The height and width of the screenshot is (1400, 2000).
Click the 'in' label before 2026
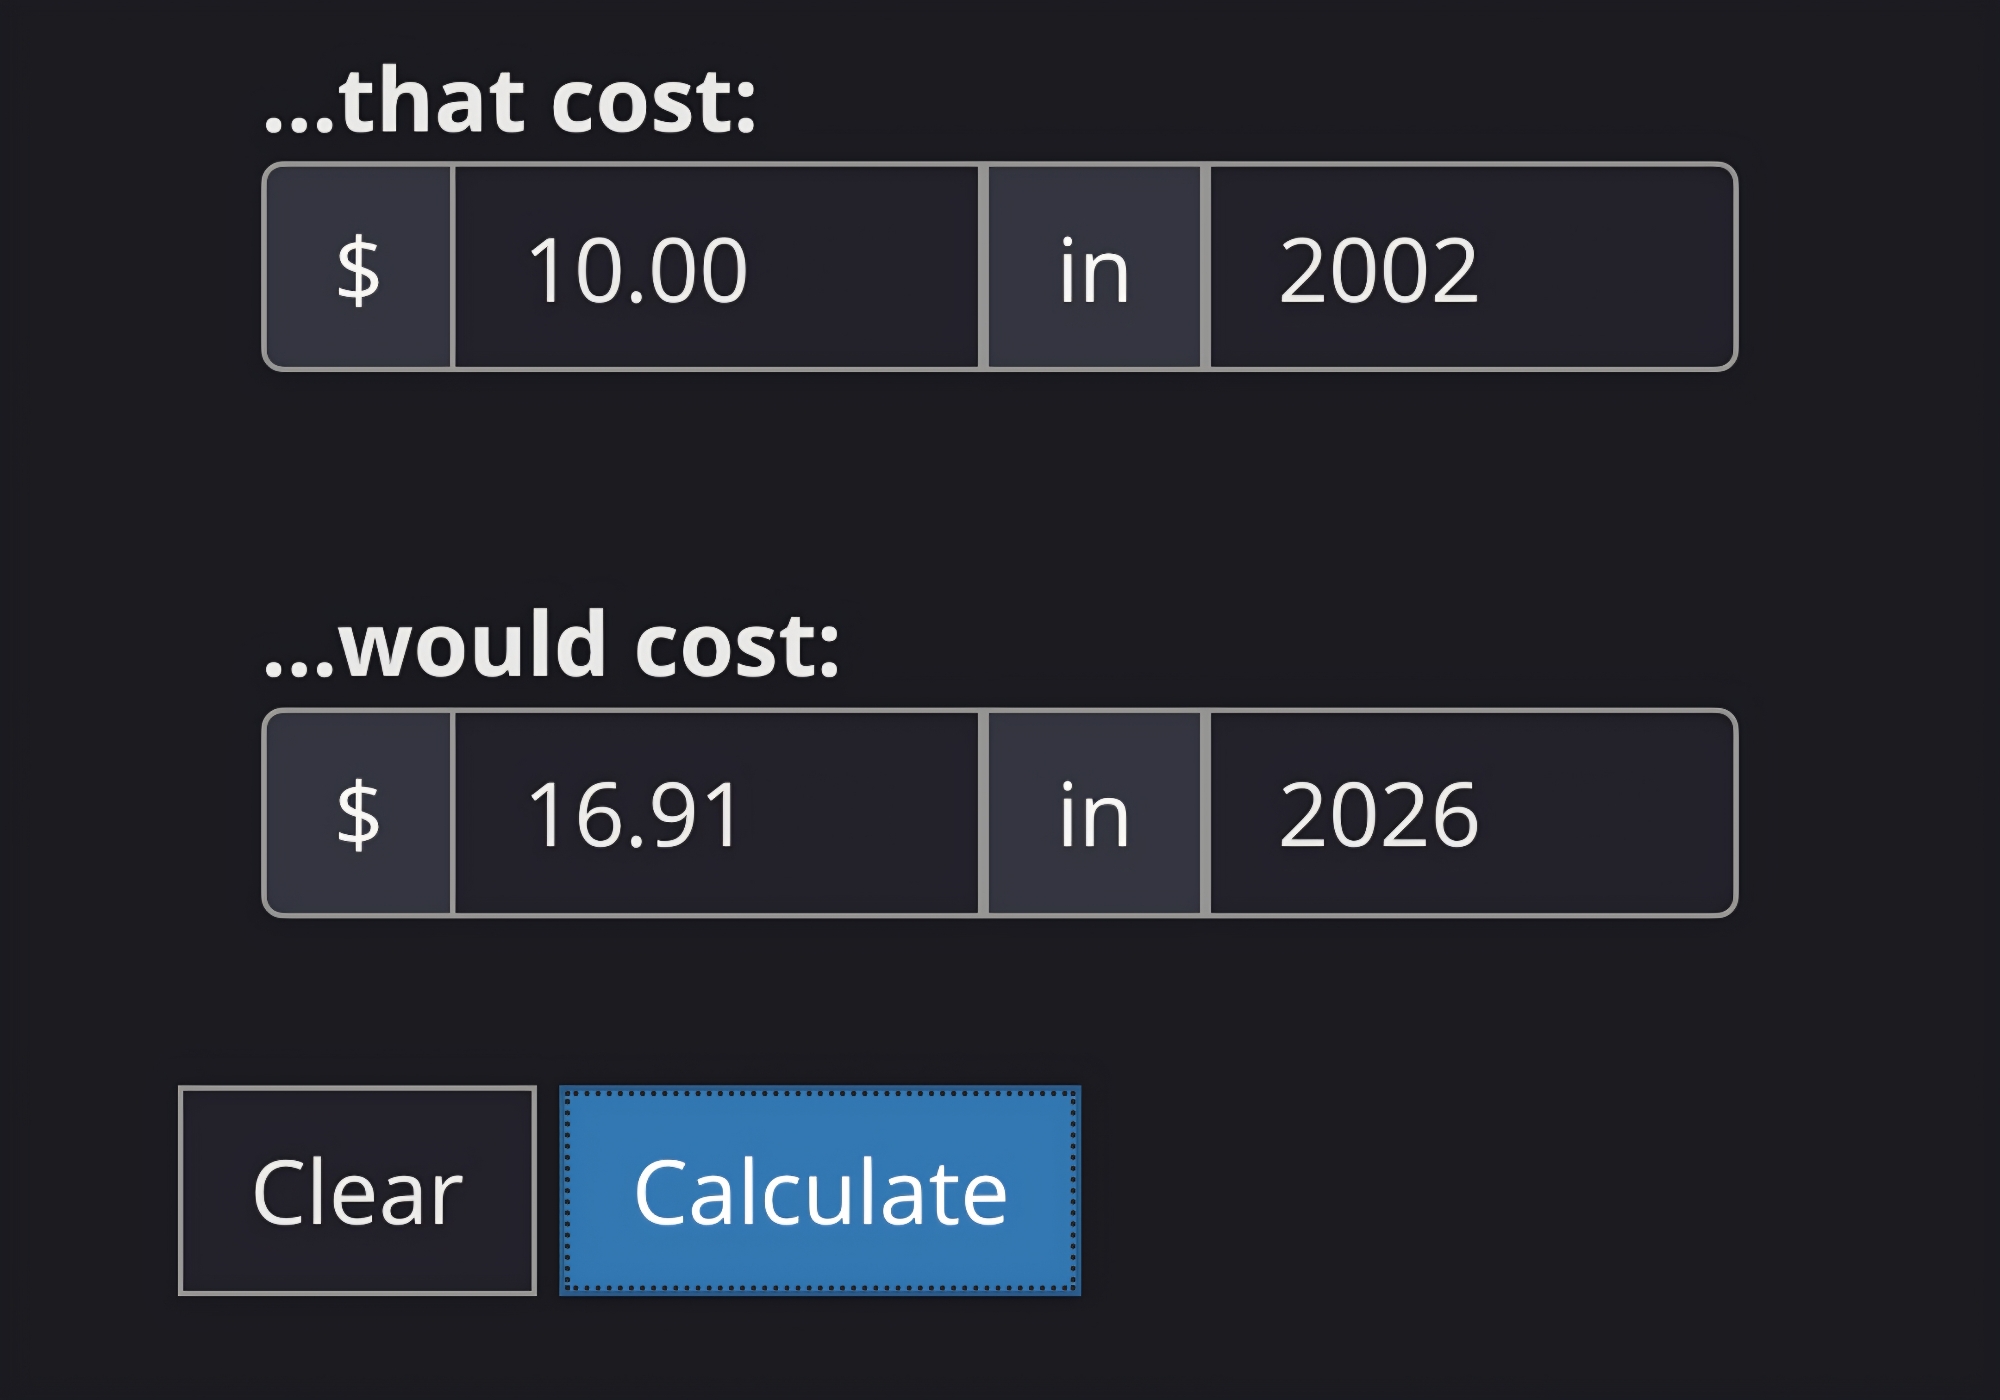(x=1094, y=814)
